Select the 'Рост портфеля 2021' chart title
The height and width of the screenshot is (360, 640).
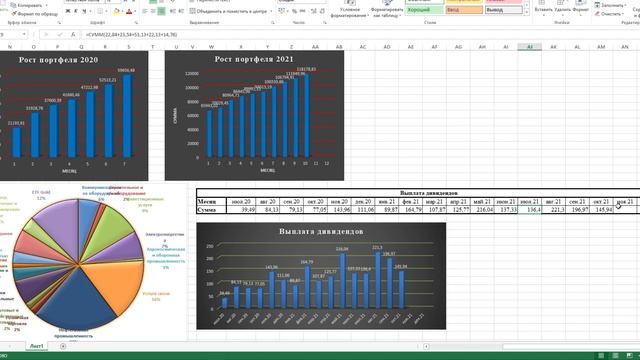[x=254, y=59]
